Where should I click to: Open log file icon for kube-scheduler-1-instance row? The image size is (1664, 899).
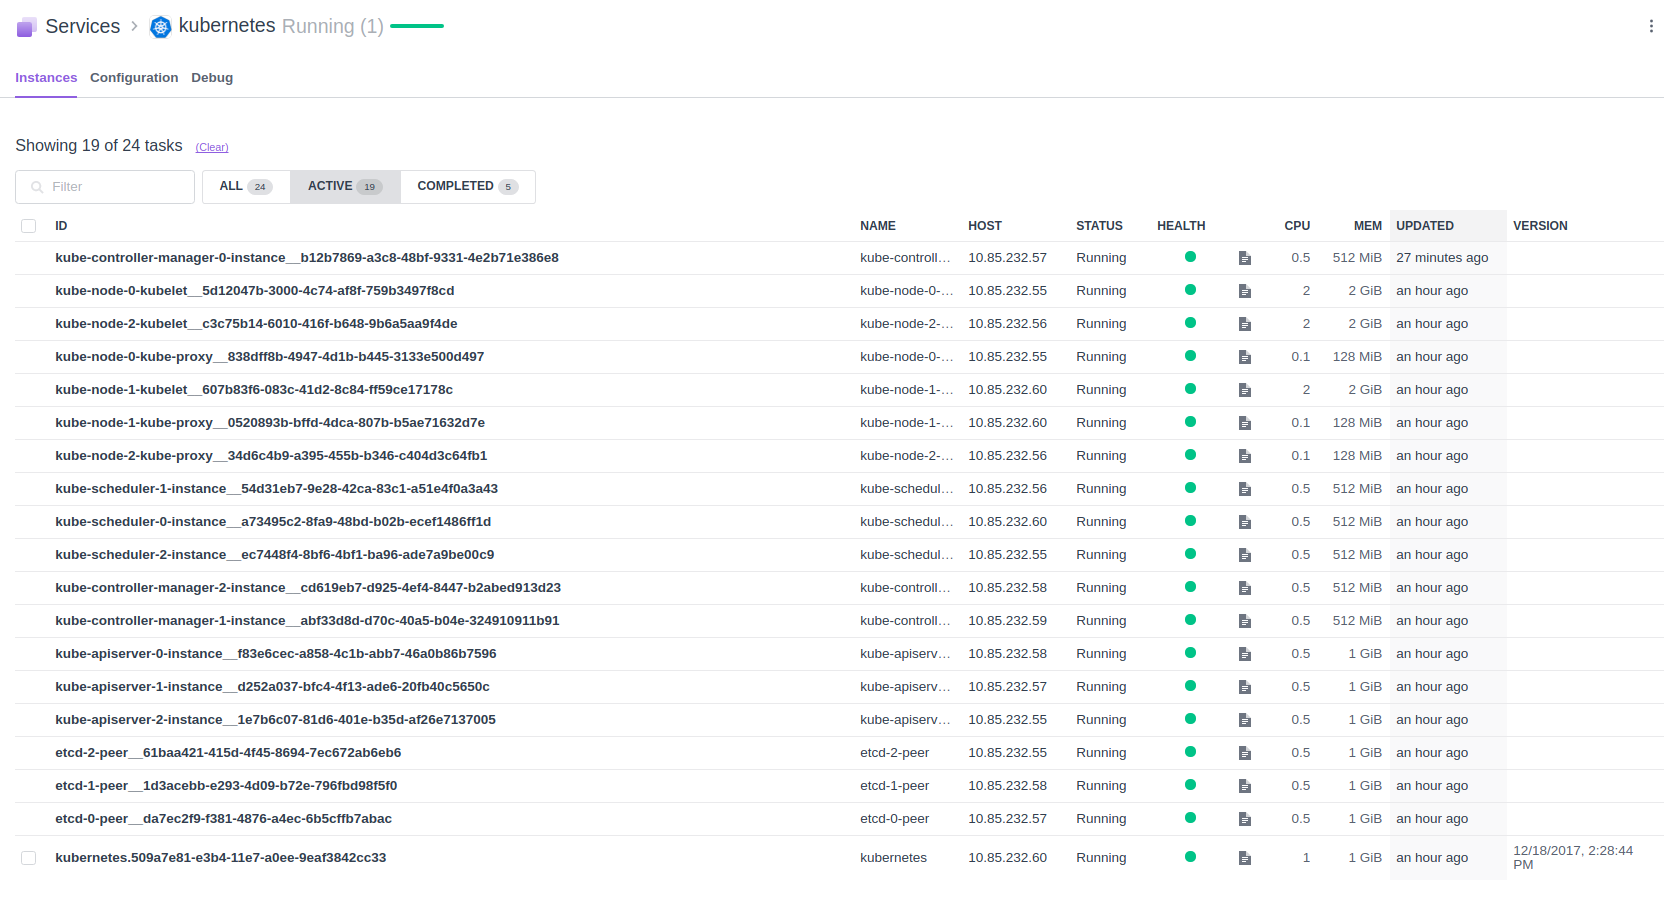pyautogui.click(x=1245, y=489)
